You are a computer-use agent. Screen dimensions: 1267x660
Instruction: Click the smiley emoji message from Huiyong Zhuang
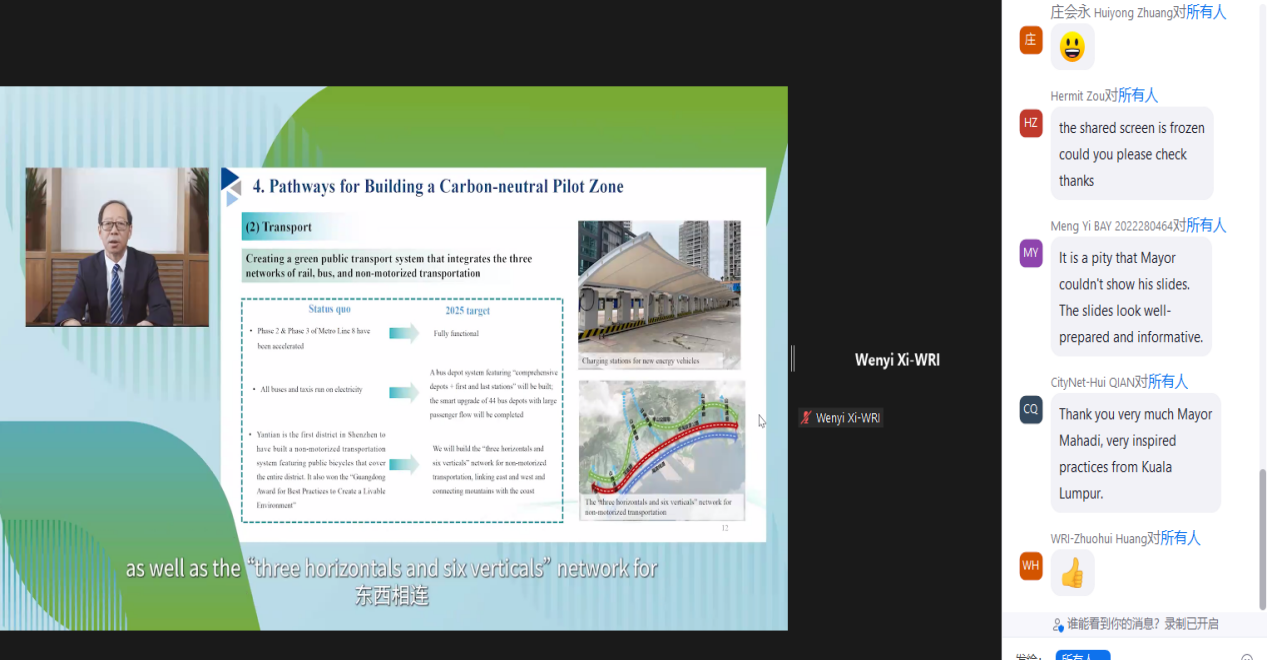click(x=1072, y=47)
